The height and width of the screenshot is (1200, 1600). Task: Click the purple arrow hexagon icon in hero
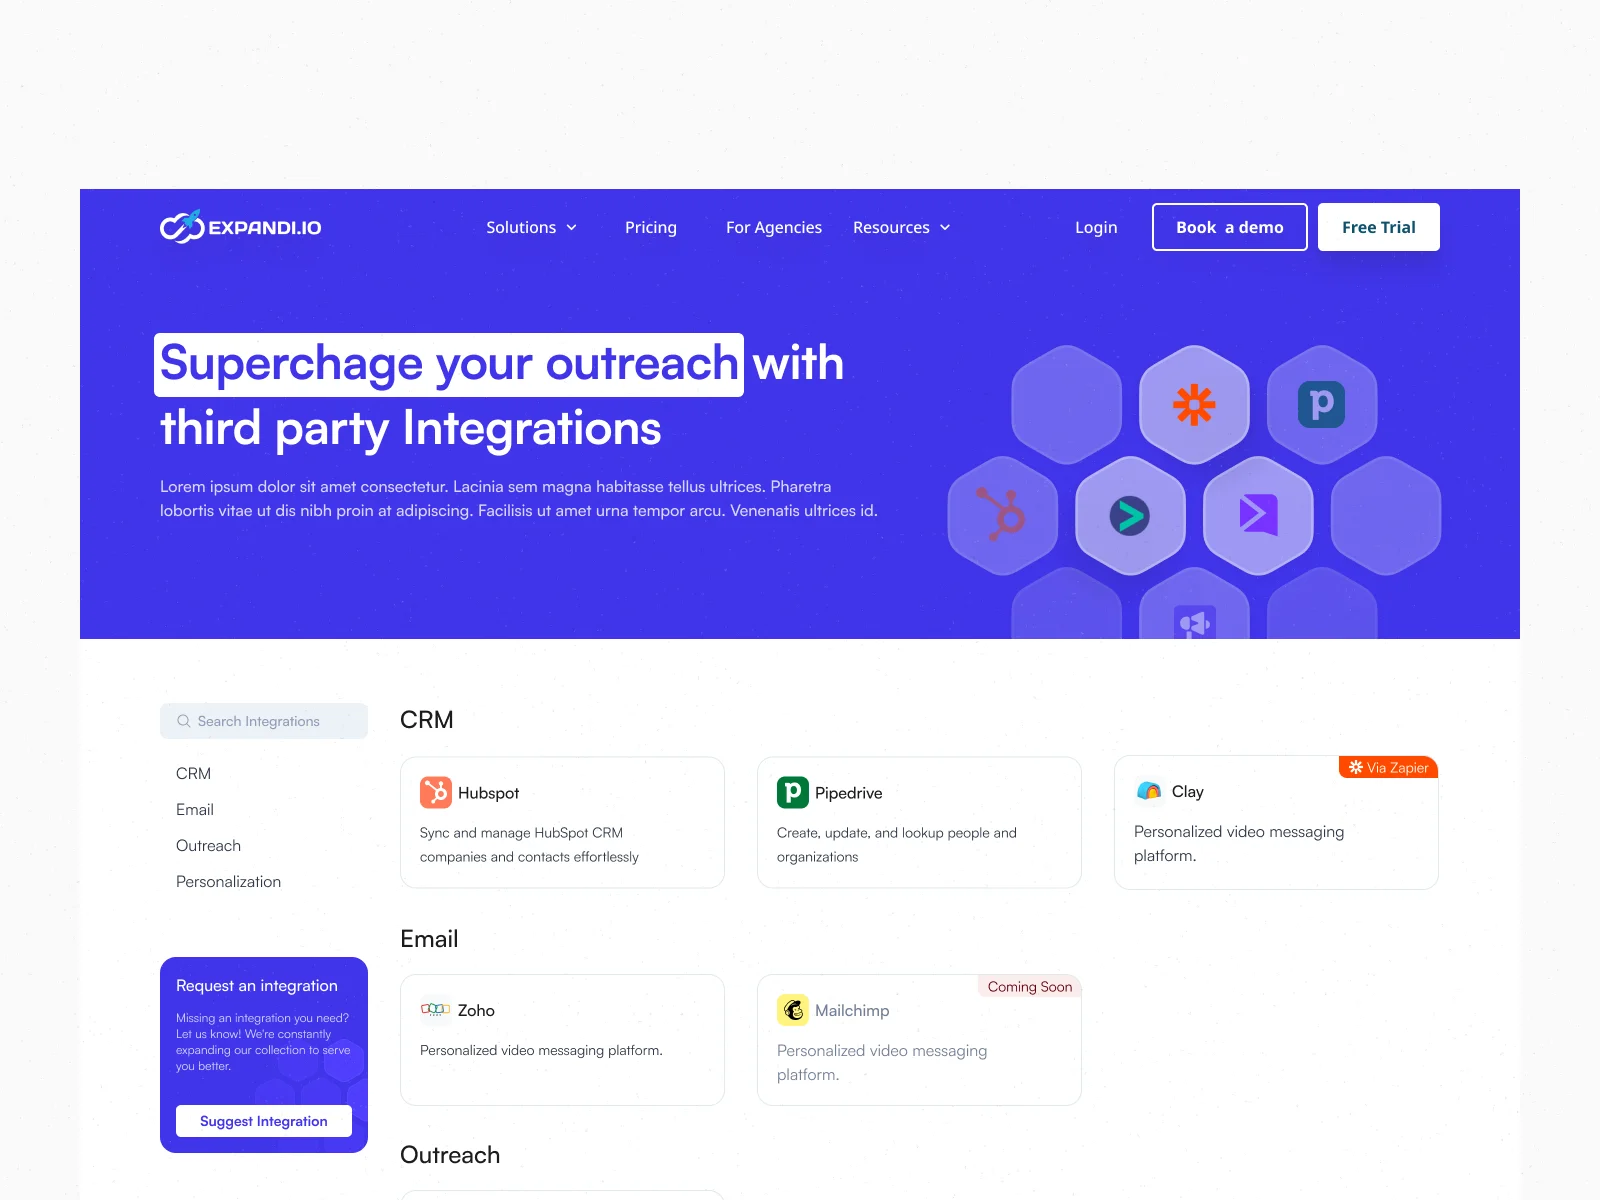pos(1258,516)
